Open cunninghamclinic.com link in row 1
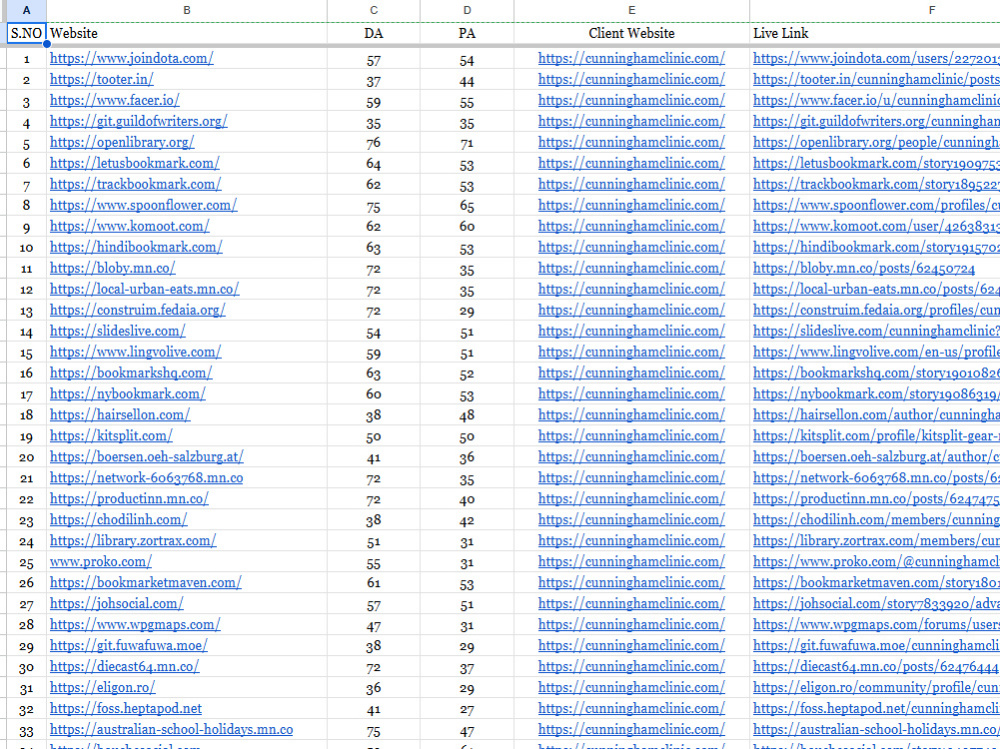 click(631, 58)
